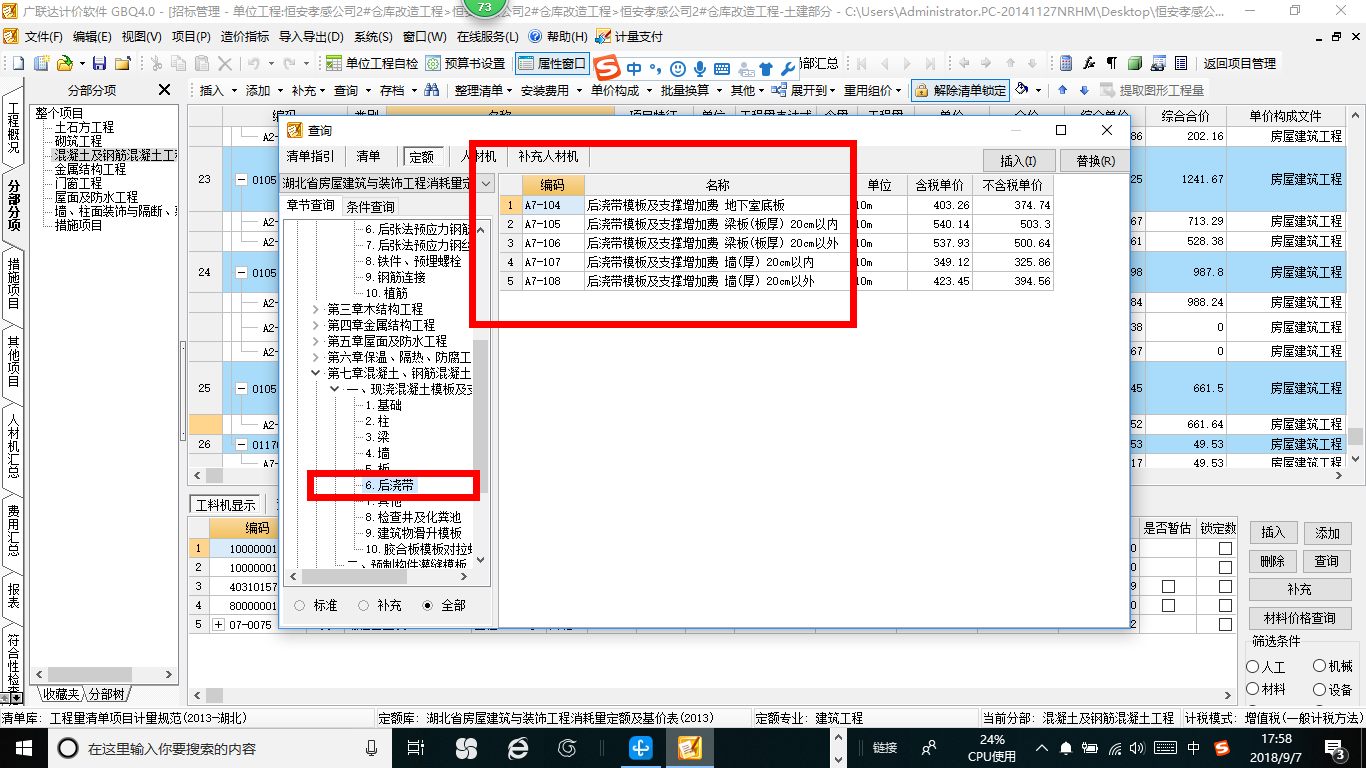Open the 导入导出(D) menu

311,36
